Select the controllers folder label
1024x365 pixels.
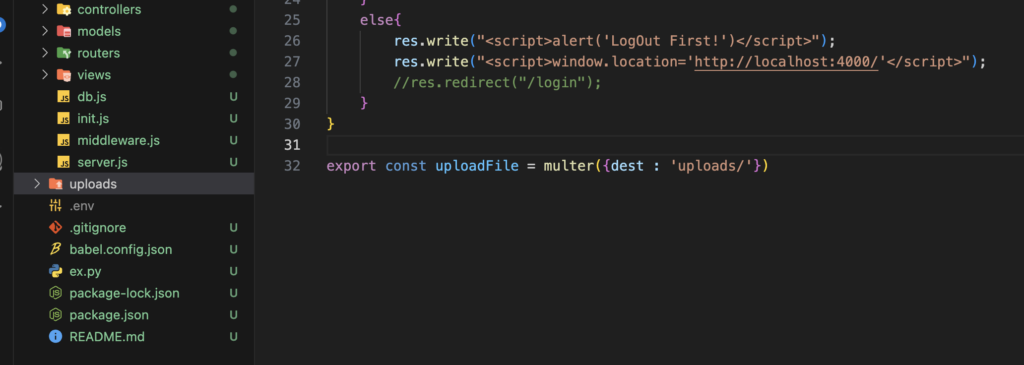click(x=109, y=10)
